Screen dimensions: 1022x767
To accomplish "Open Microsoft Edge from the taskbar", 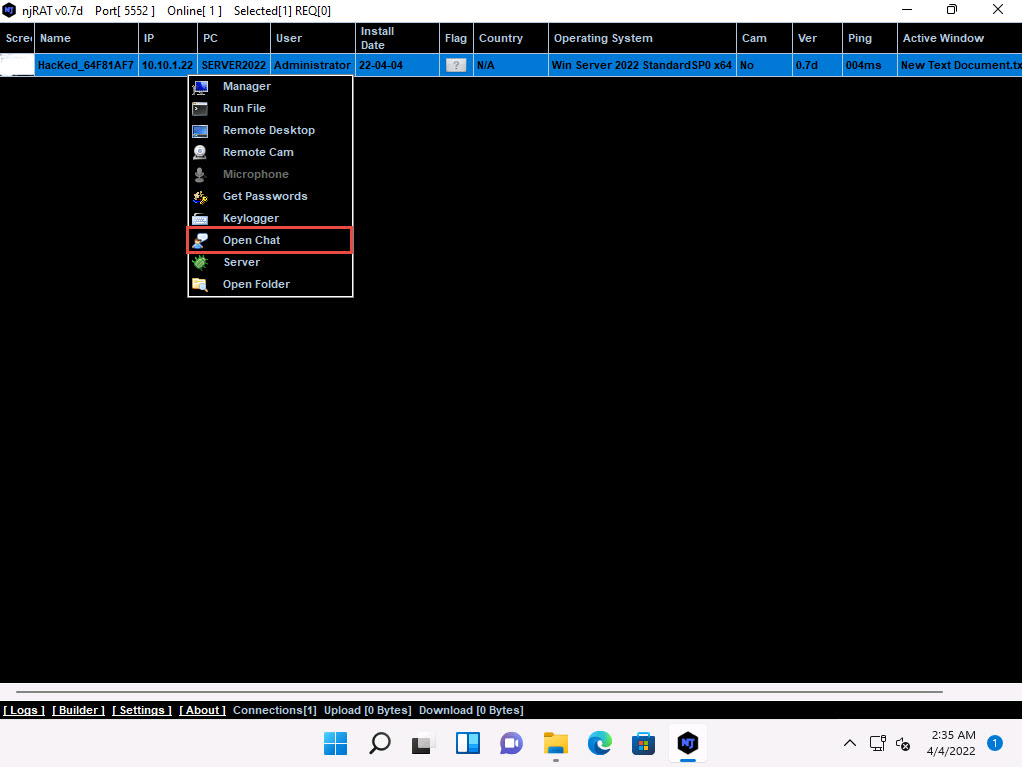I will tap(599, 743).
